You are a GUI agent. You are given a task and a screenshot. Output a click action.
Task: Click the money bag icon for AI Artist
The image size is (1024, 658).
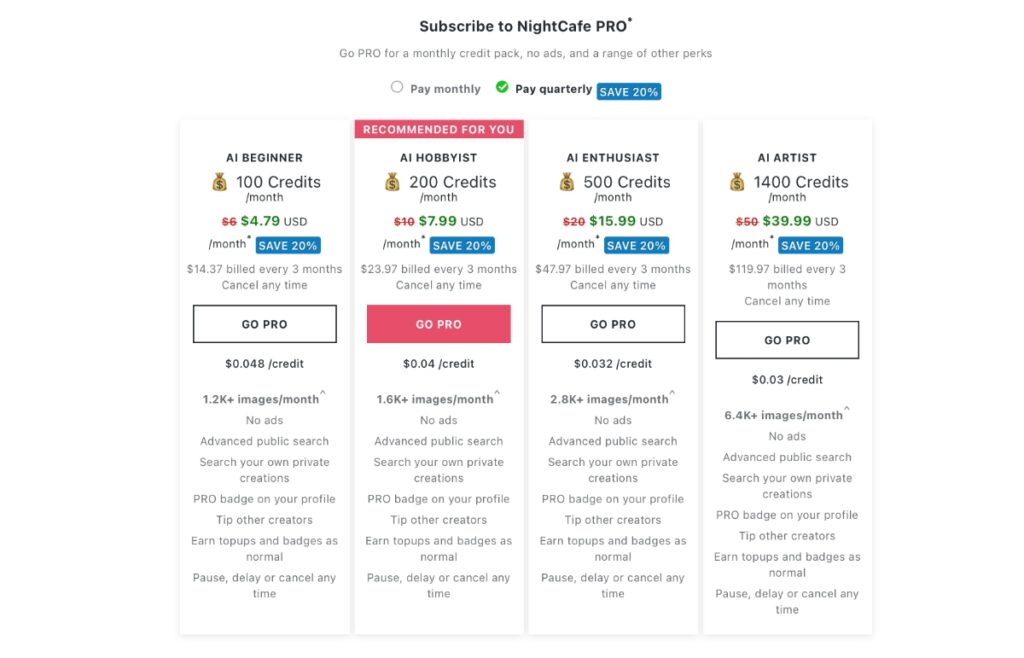tap(737, 182)
